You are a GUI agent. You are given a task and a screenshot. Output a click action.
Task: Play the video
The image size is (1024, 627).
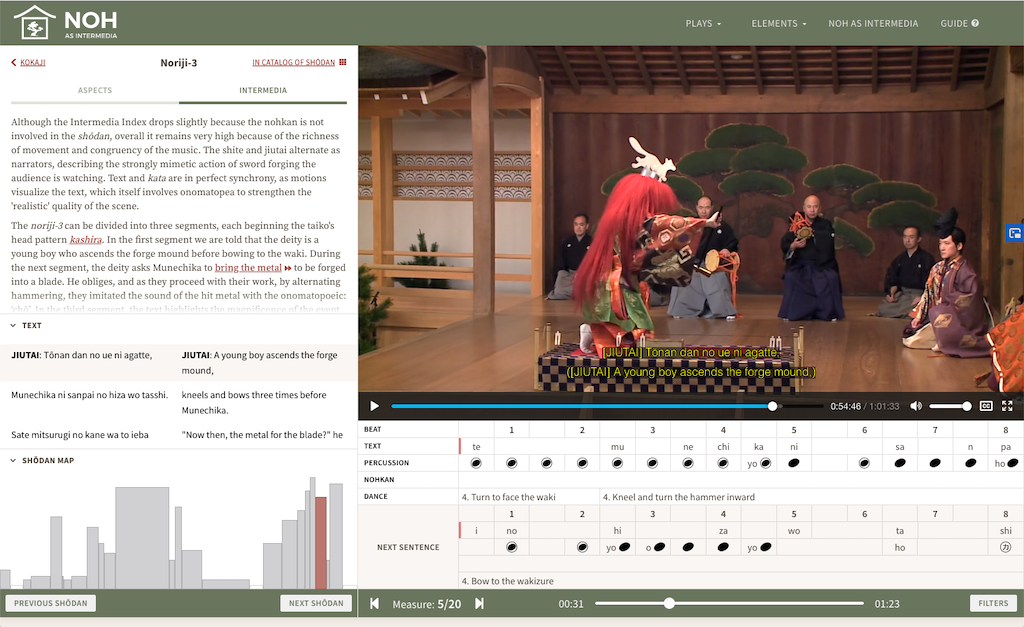[x=375, y=406]
